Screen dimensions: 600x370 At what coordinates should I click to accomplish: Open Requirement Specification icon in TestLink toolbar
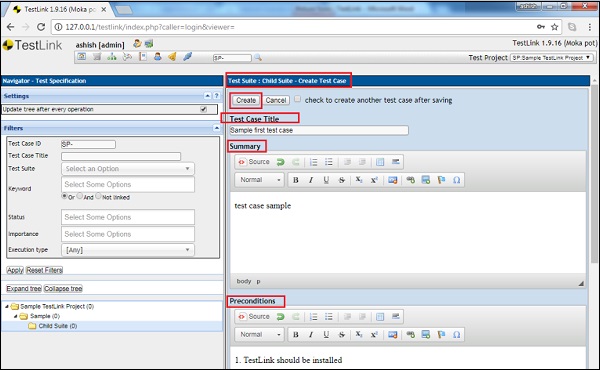coord(97,57)
